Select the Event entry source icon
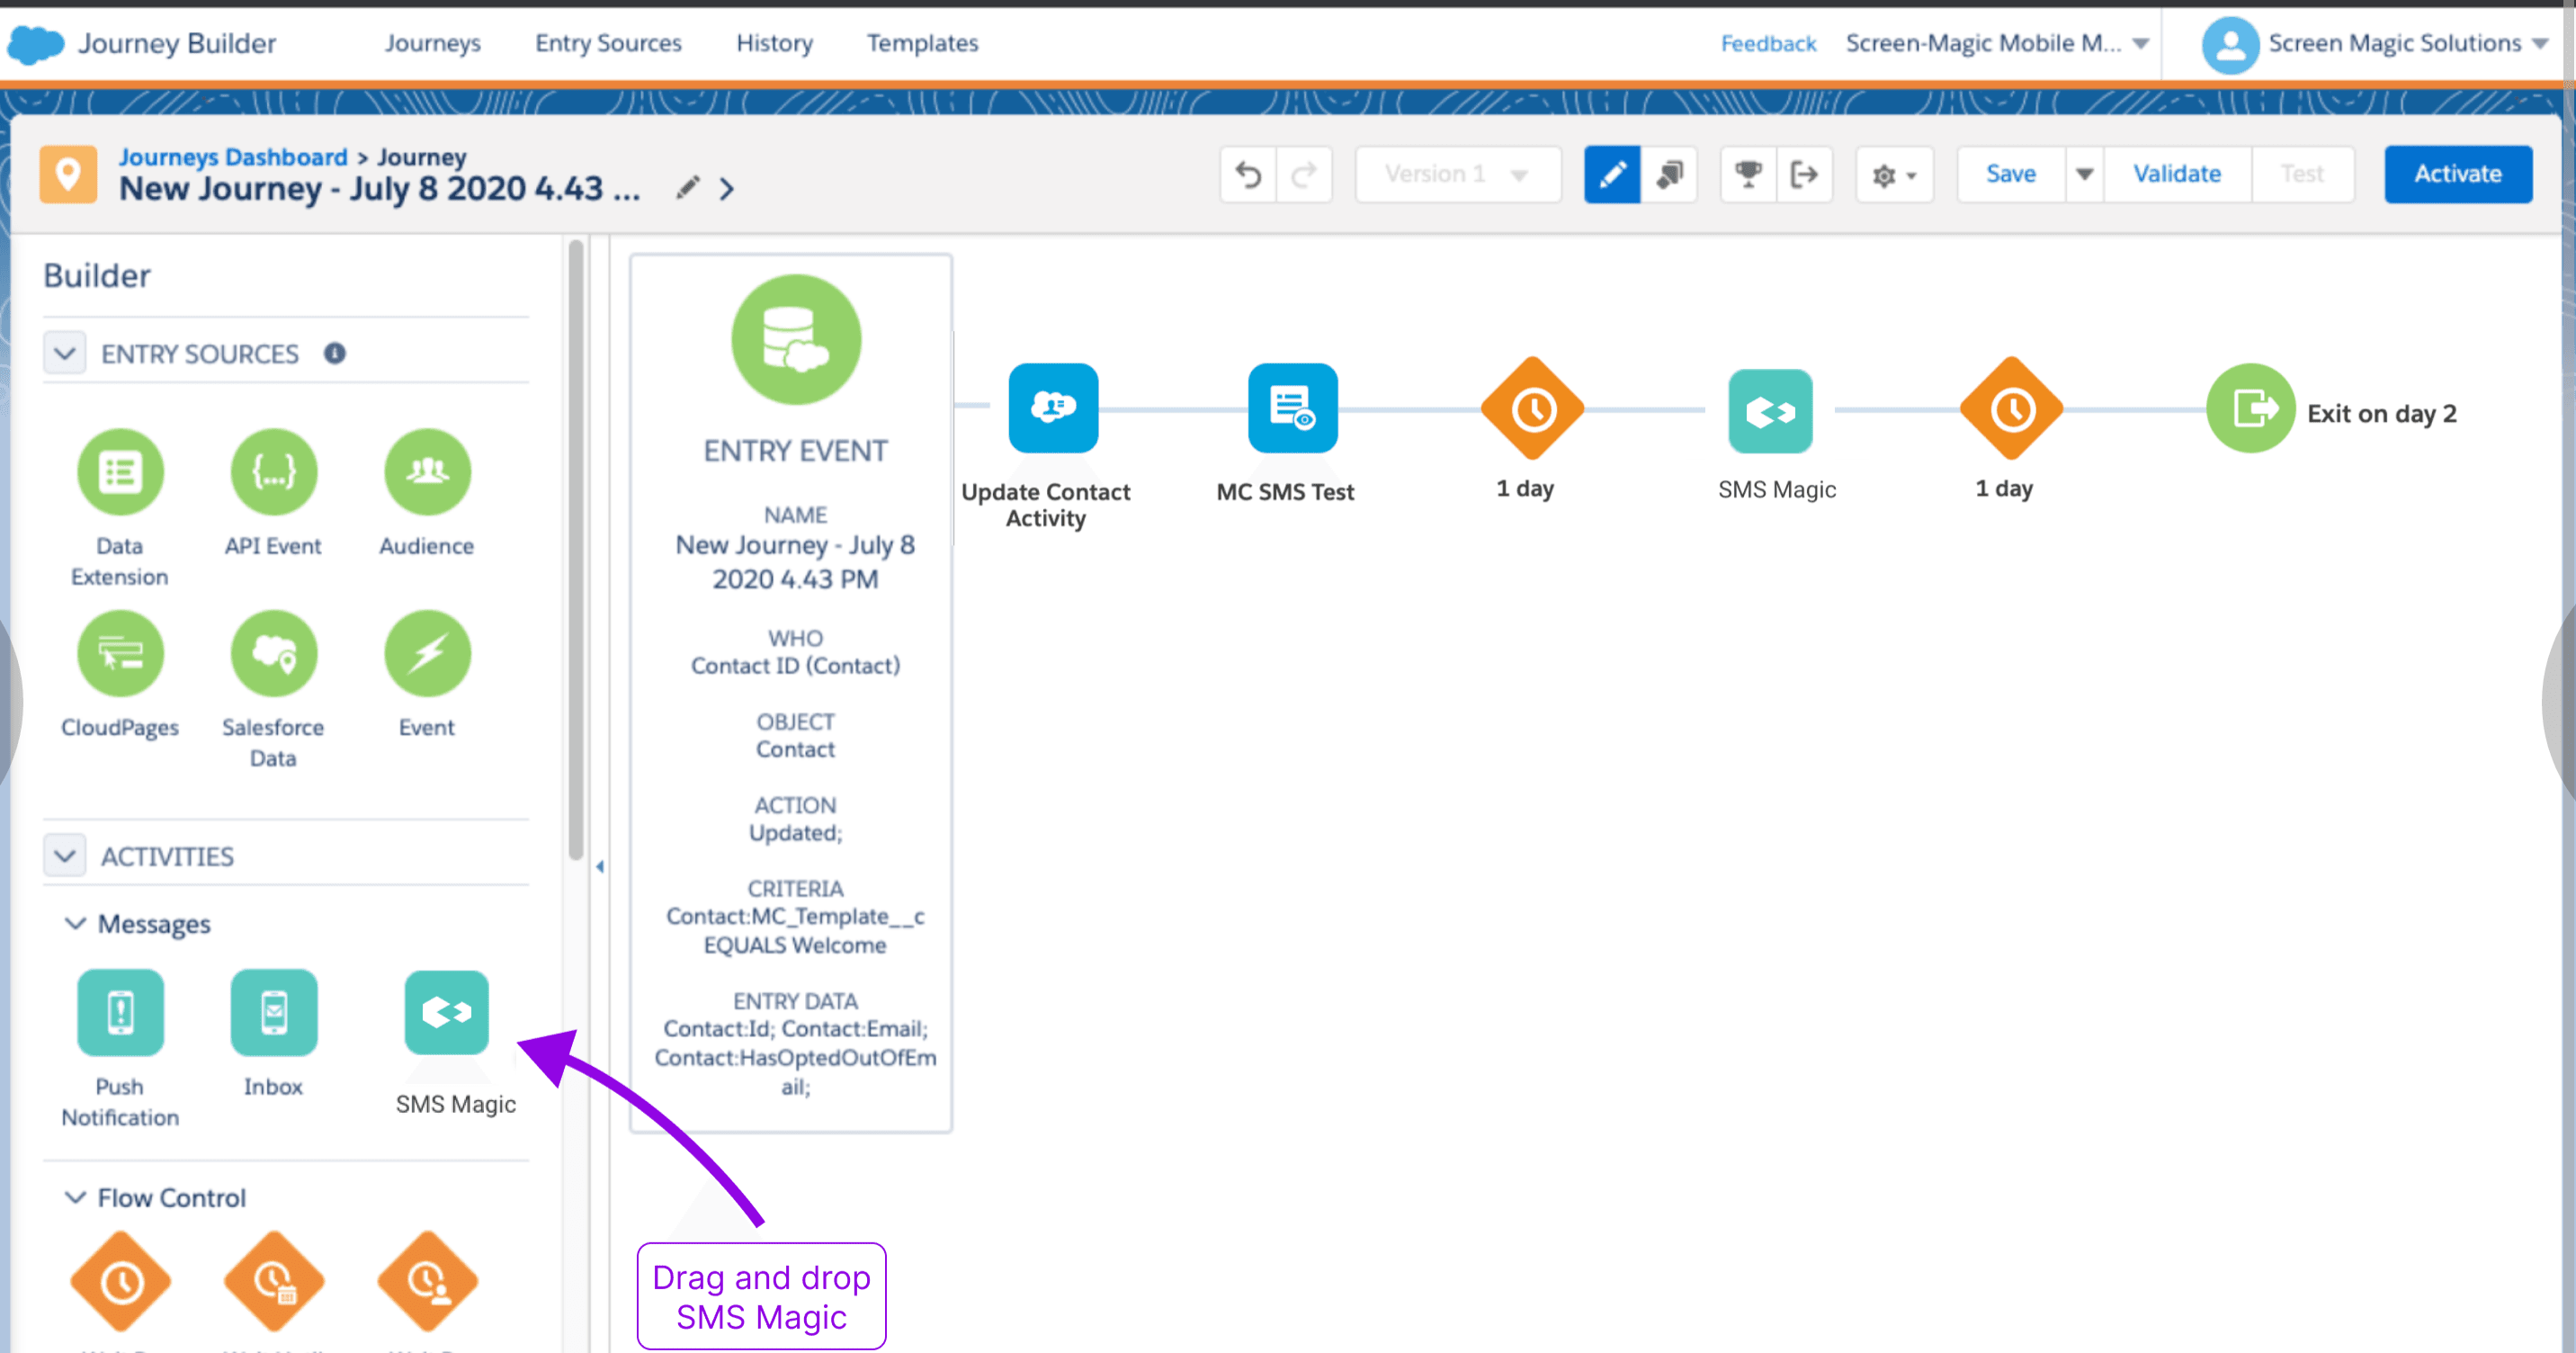Viewport: 2576px width, 1353px height. tap(427, 654)
